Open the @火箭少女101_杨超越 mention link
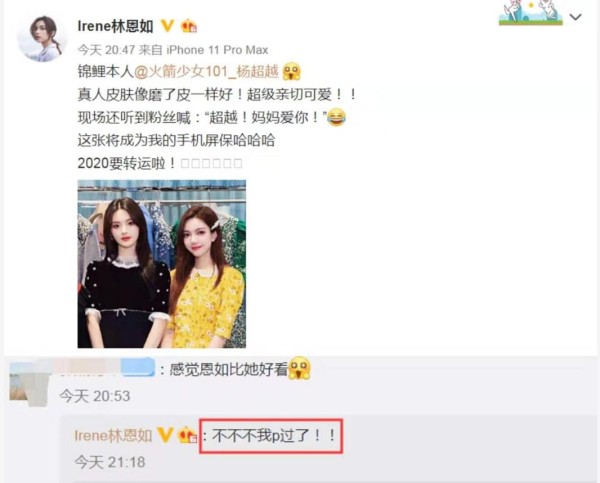The image size is (600, 483). click(206, 72)
